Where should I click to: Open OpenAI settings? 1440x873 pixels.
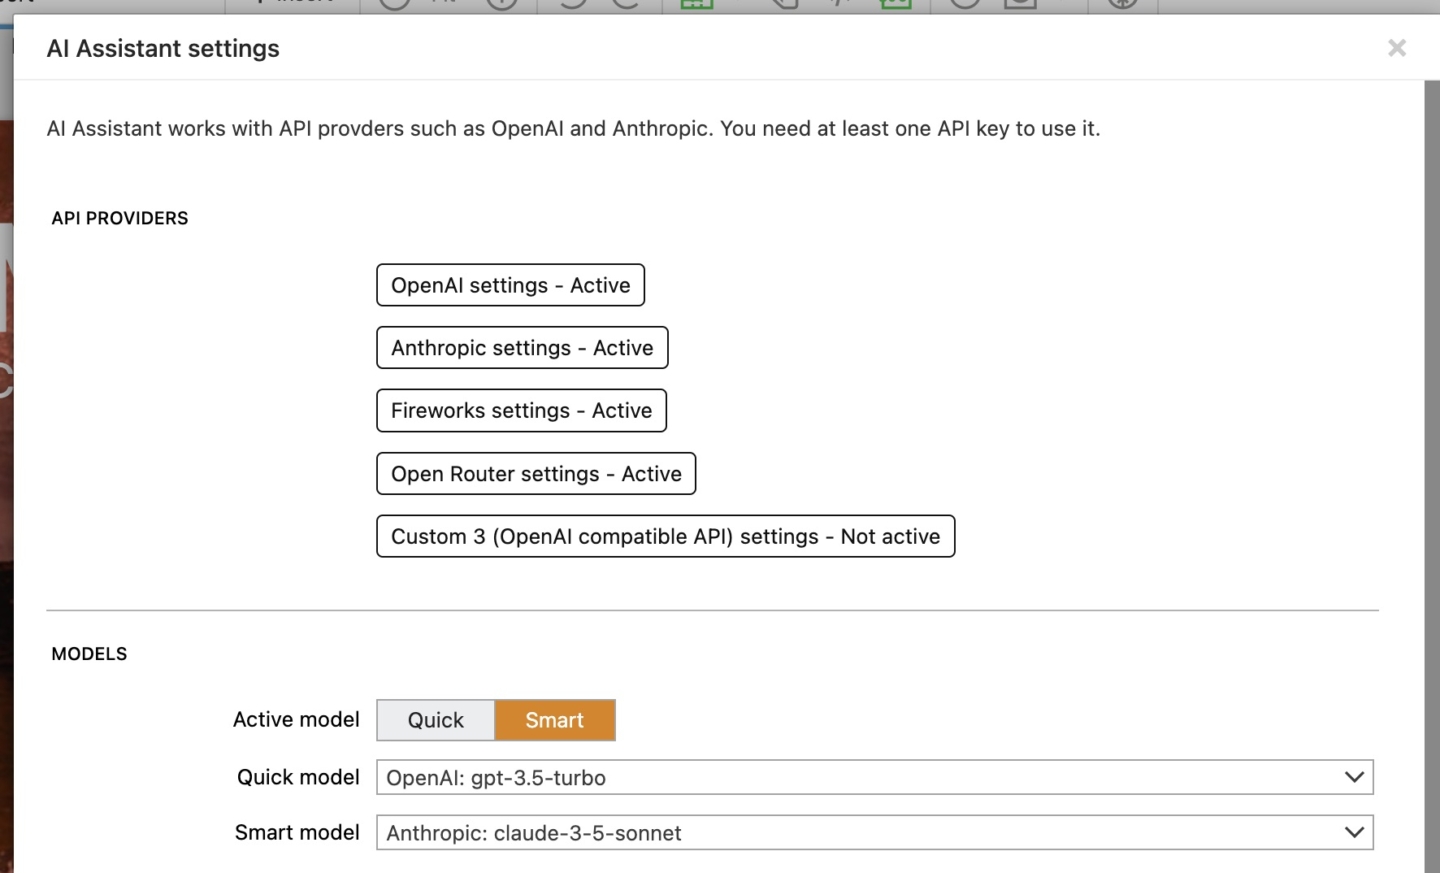pyautogui.click(x=510, y=285)
